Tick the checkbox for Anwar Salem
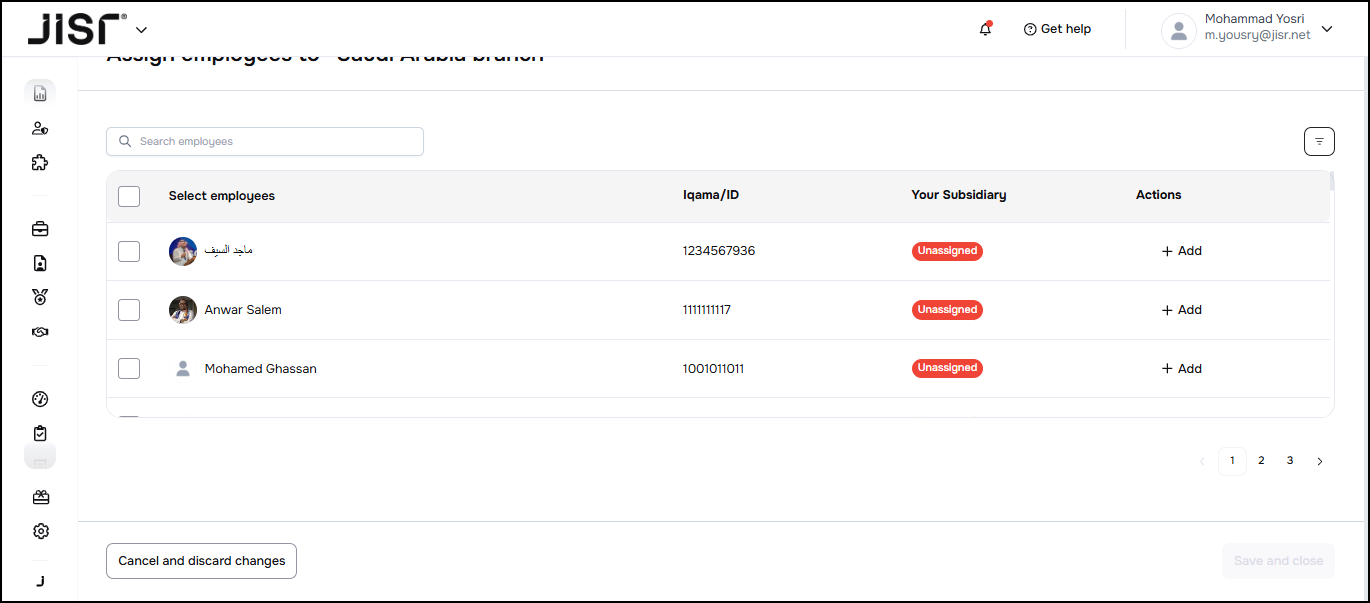This screenshot has height=603, width=1370. (x=129, y=310)
